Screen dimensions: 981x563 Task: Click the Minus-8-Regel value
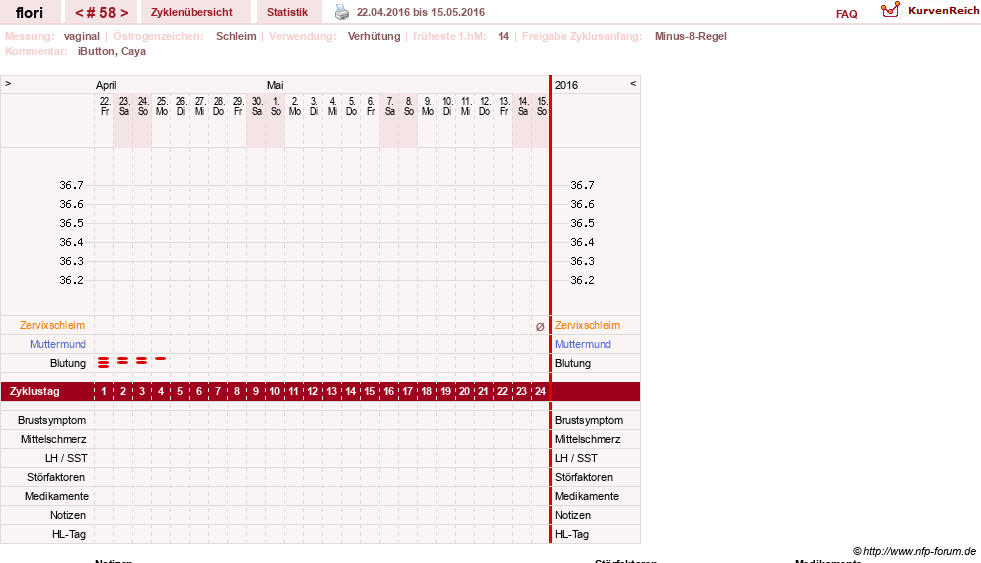coord(691,36)
